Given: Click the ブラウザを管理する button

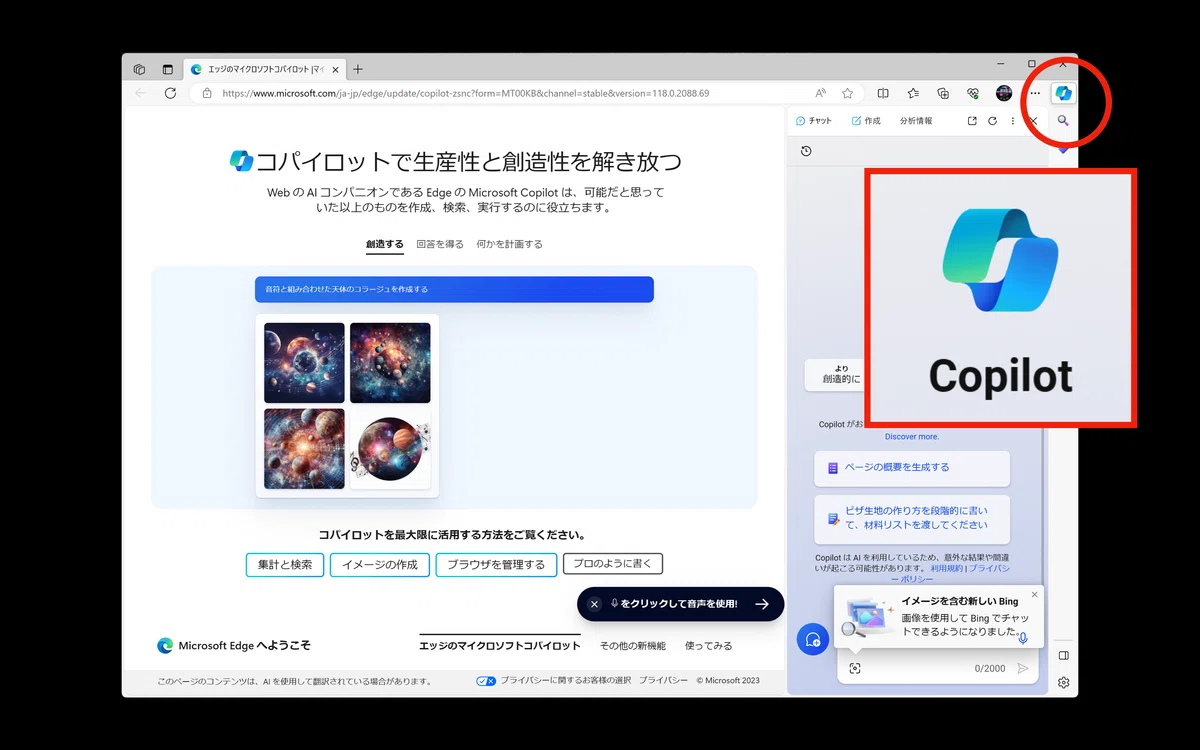Looking at the screenshot, I should coord(496,565).
